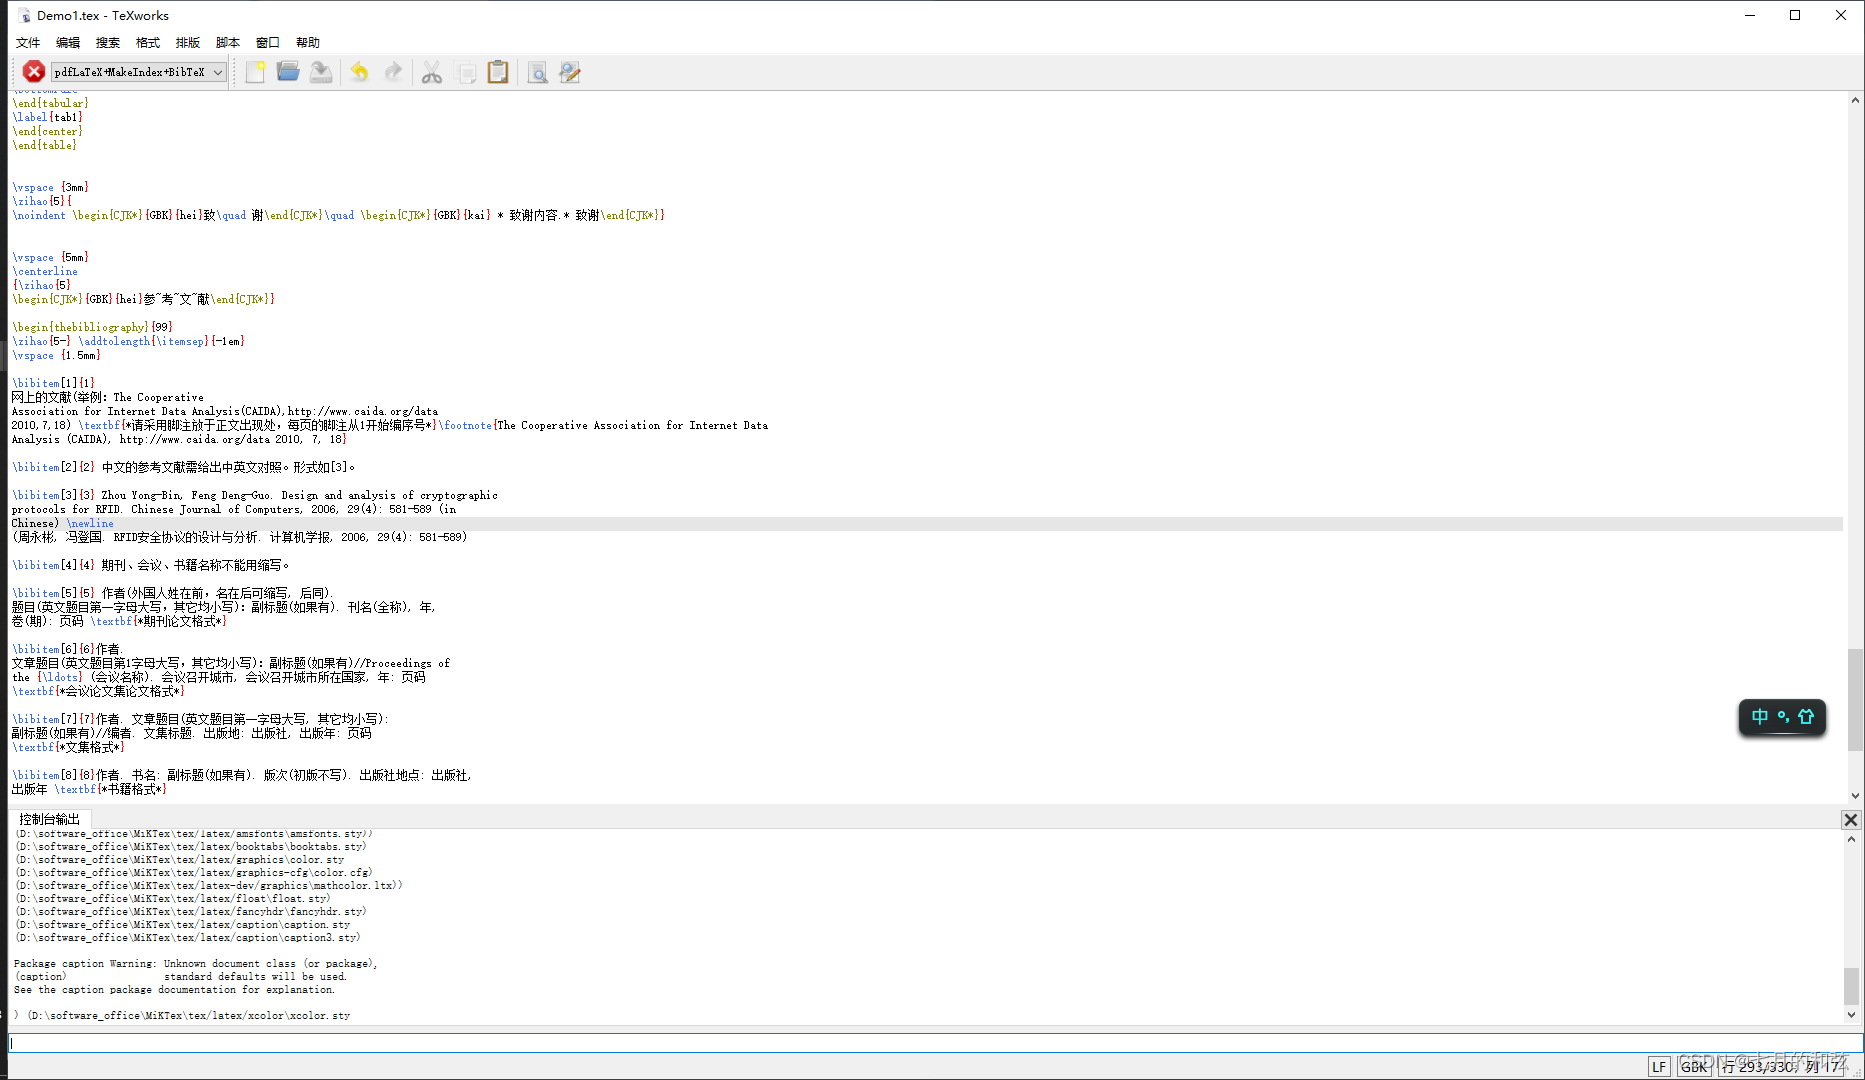
Task: Click the Copy icon in the toolbar
Action: [x=466, y=71]
